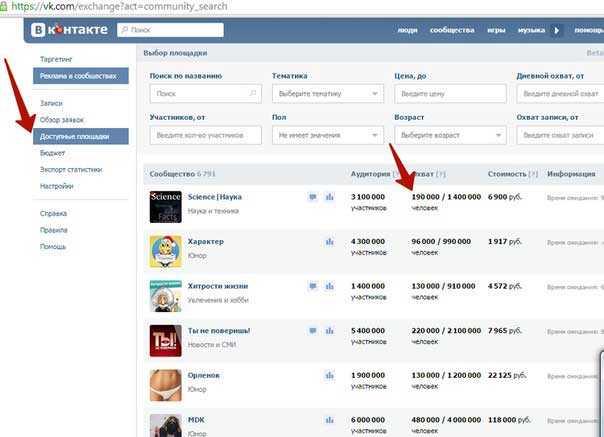Screen dimensions: 604x437
Task: Click the browser address bar URL
Action: 119,6
